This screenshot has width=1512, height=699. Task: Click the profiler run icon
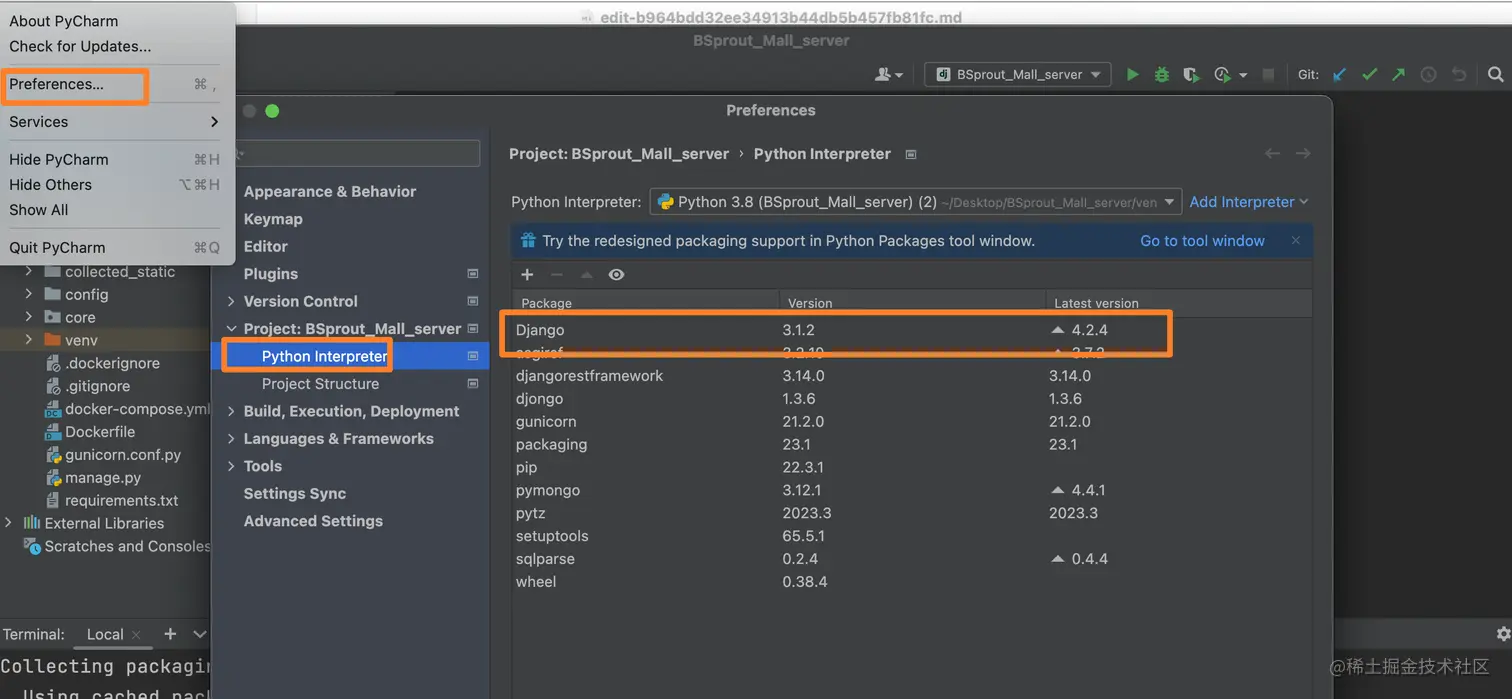click(x=1221, y=74)
